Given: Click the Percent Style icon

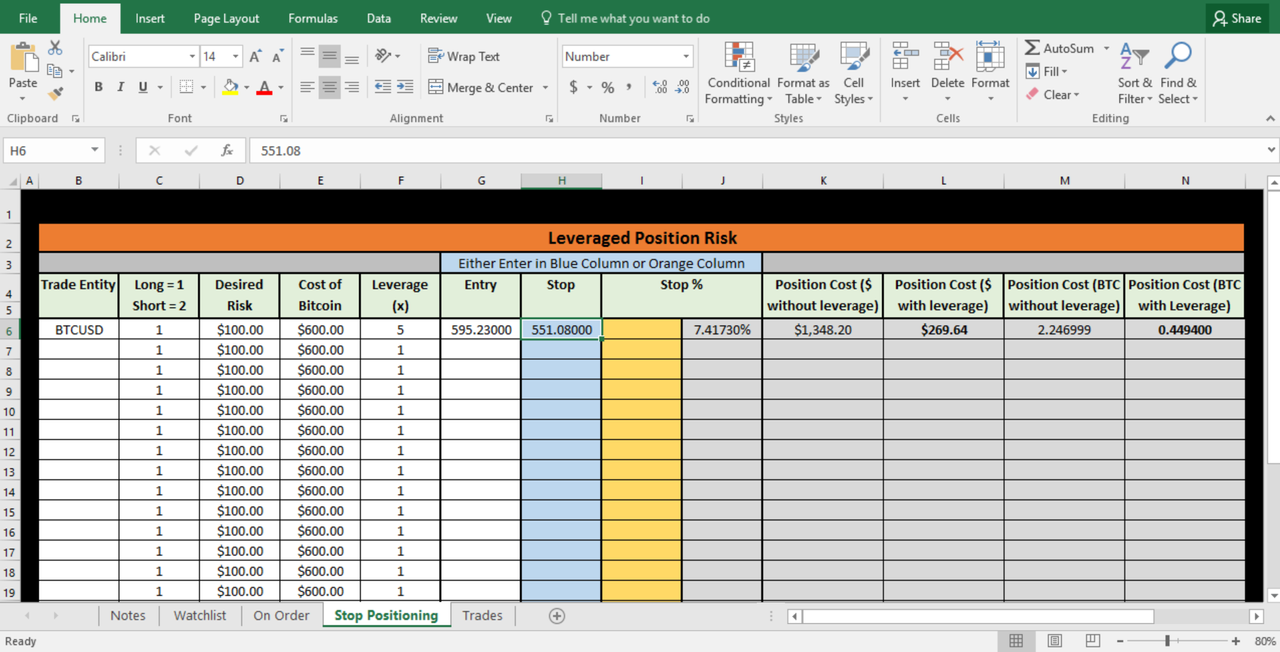Looking at the screenshot, I should coord(607,88).
